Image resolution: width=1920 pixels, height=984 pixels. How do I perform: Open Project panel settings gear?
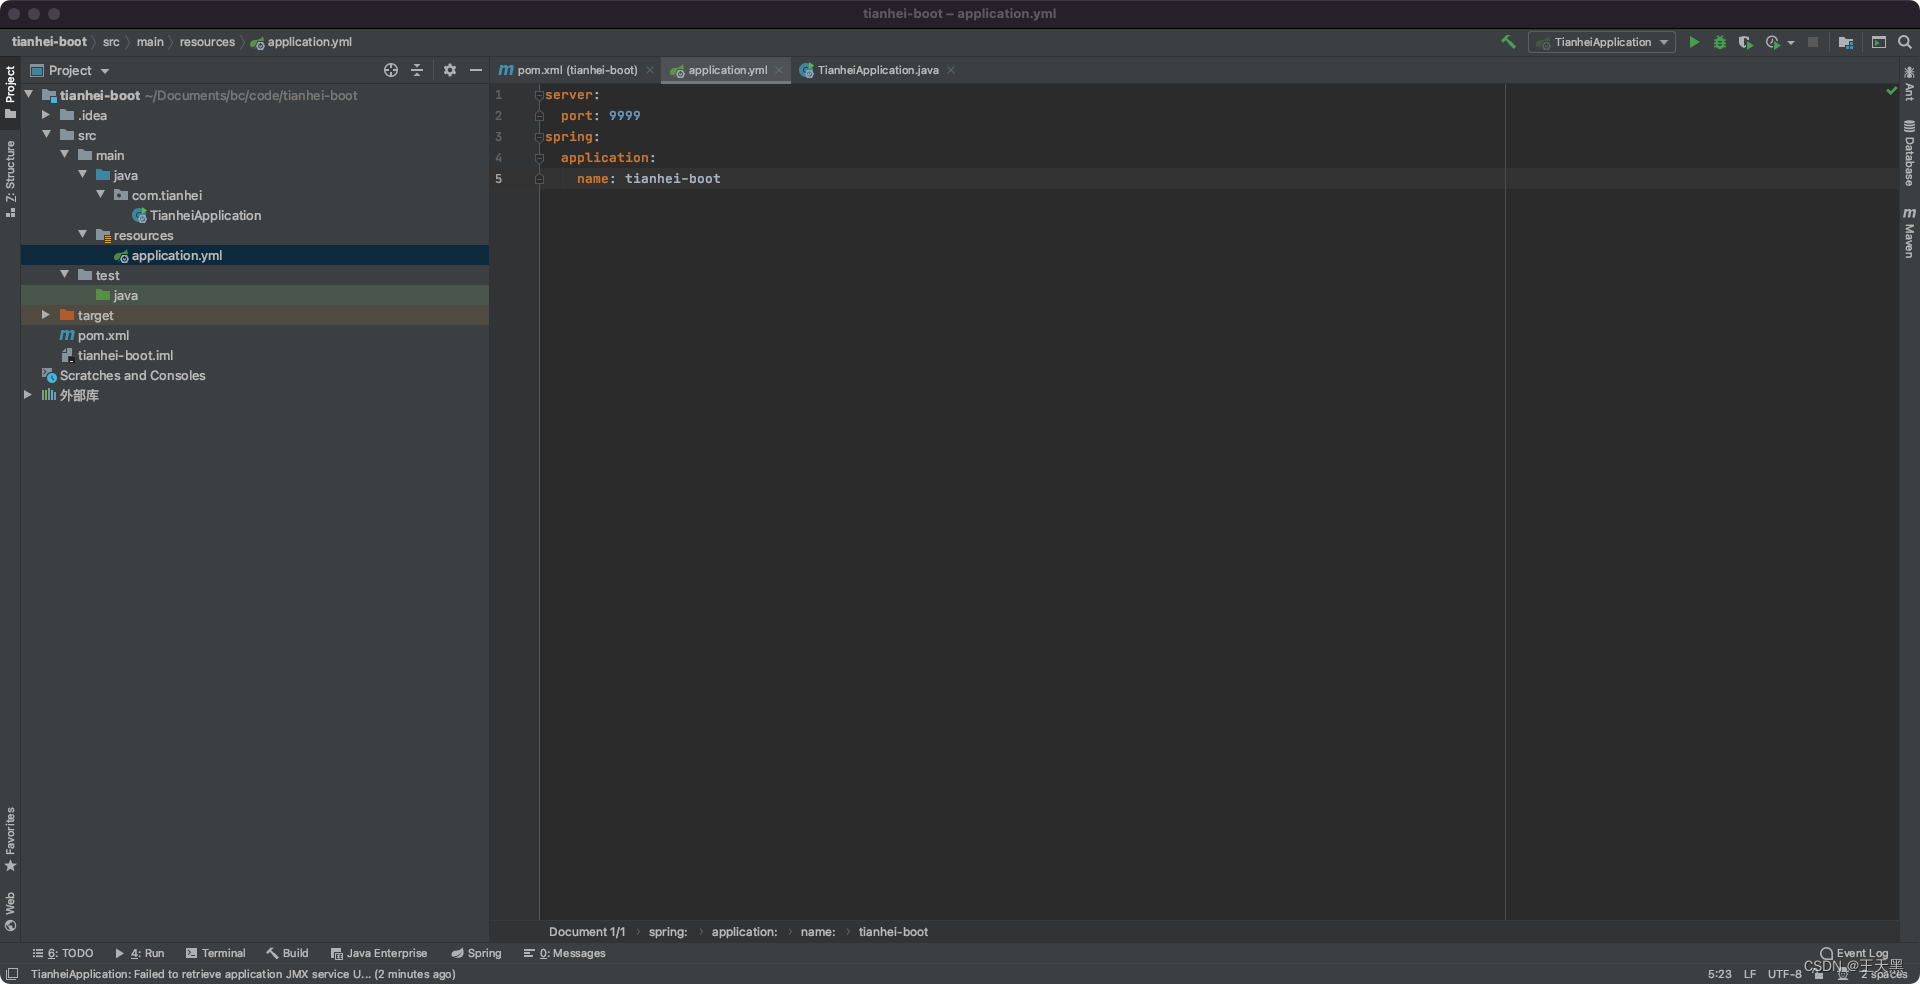click(x=450, y=70)
